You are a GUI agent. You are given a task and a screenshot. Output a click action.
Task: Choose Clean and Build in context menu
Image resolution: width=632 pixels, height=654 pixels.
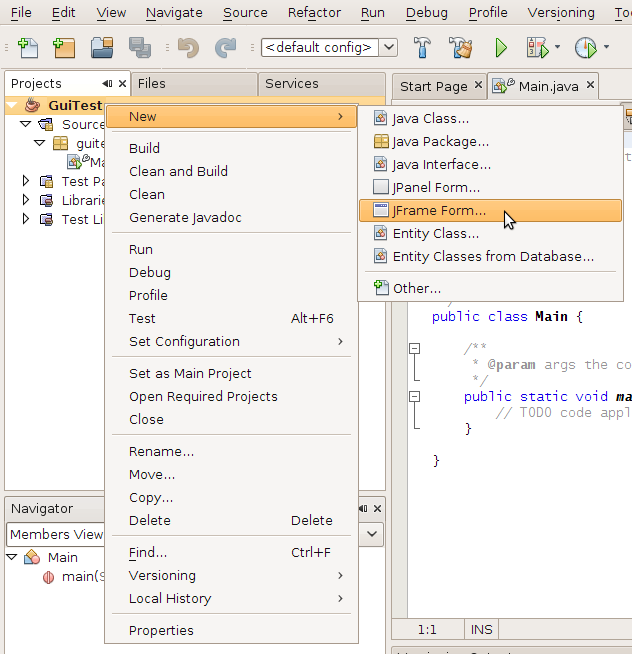[x=232, y=171]
